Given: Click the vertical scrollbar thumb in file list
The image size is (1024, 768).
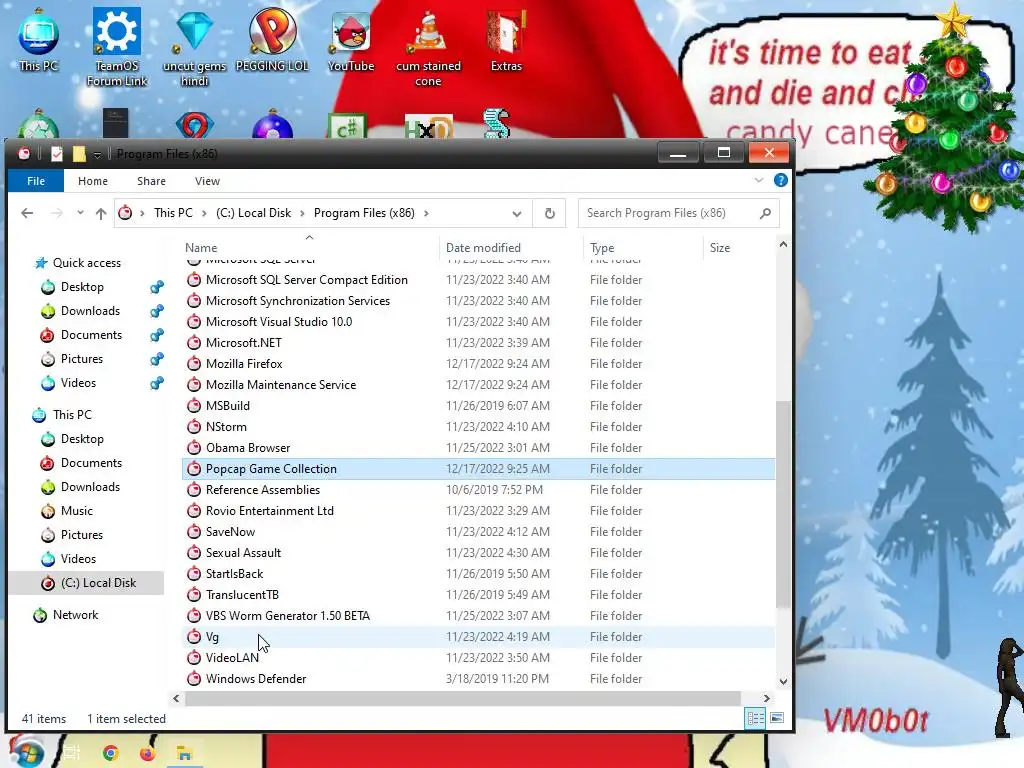Looking at the screenshot, I should [x=783, y=504].
